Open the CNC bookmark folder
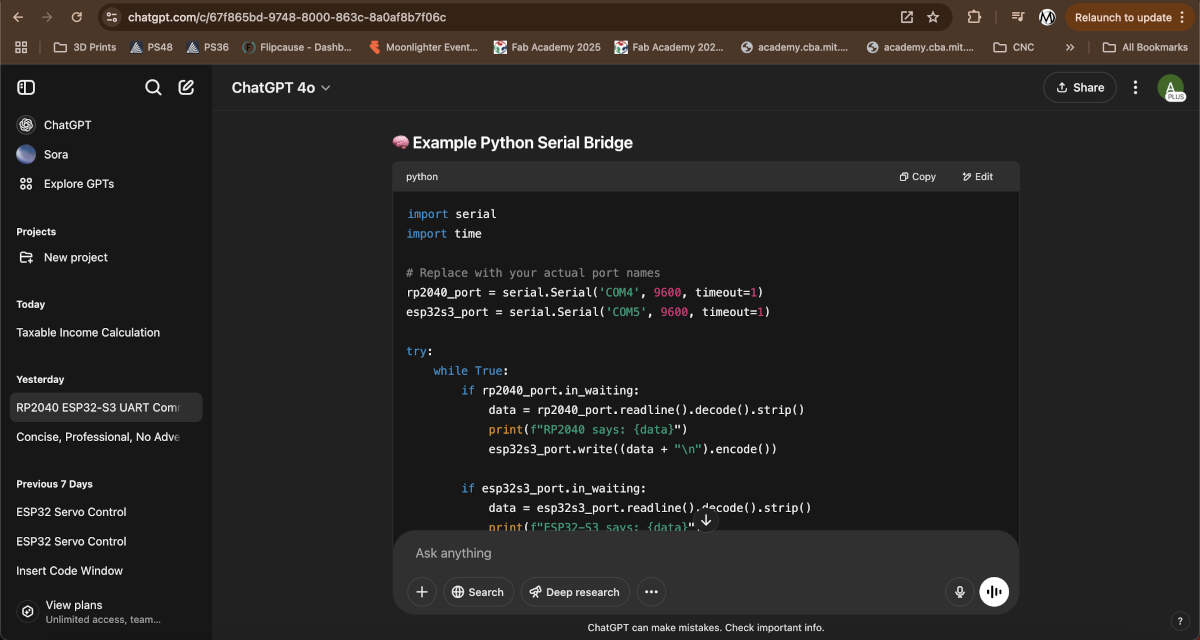 1014,47
